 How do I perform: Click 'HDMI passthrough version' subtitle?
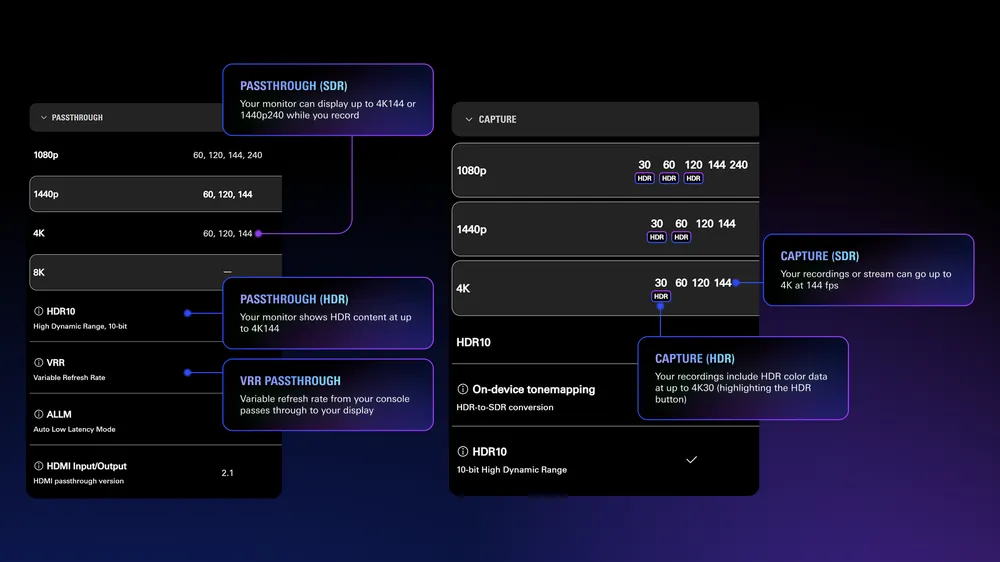pyautogui.click(x=78, y=481)
